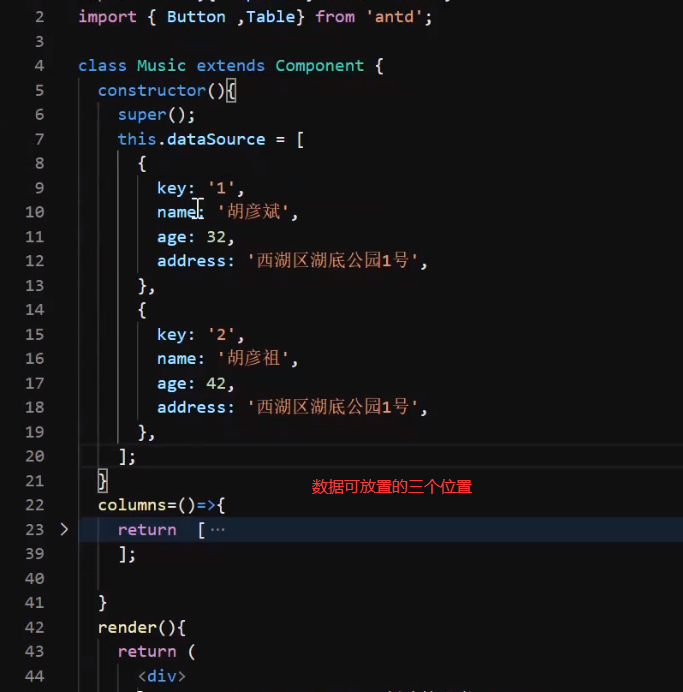Click line number 13 in gutter
Screen dimensions: 683x692
pos(35,286)
